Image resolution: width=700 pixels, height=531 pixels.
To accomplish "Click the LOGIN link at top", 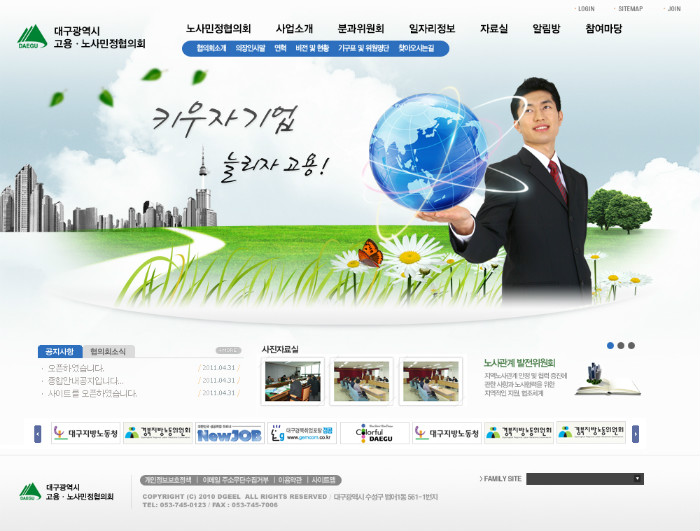I will click(585, 8).
